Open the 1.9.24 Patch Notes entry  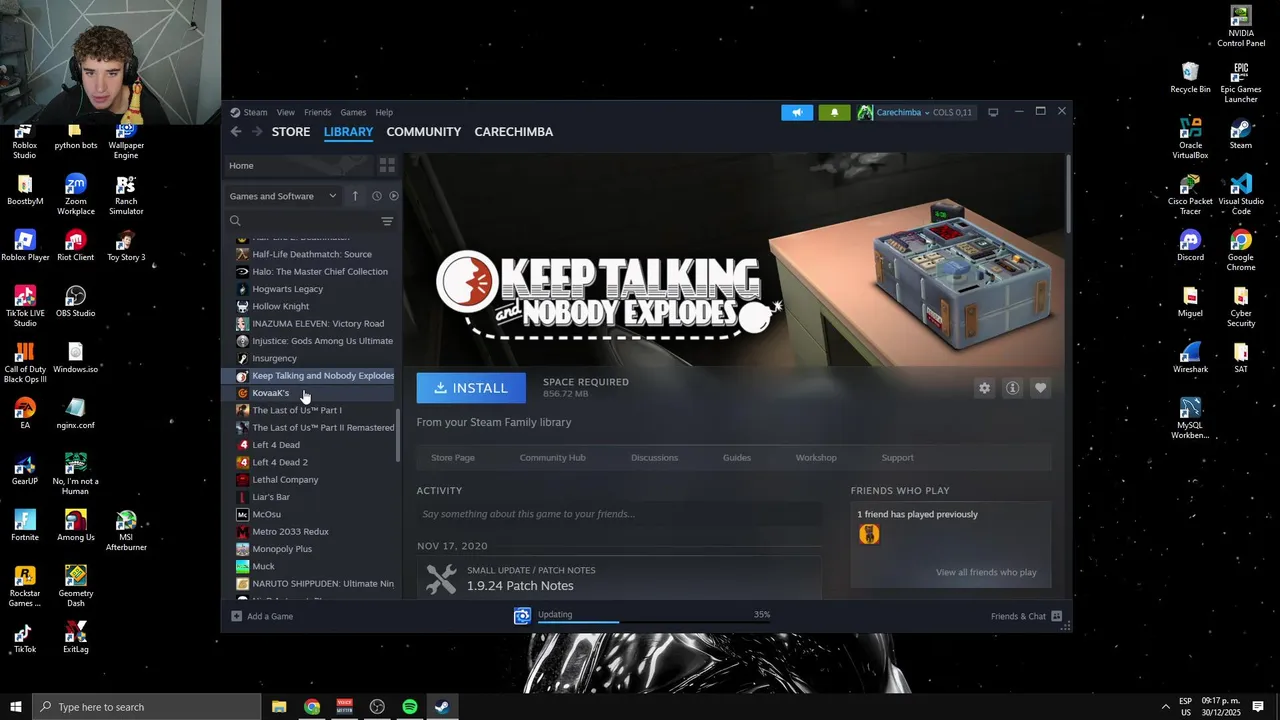(x=520, y=585)
